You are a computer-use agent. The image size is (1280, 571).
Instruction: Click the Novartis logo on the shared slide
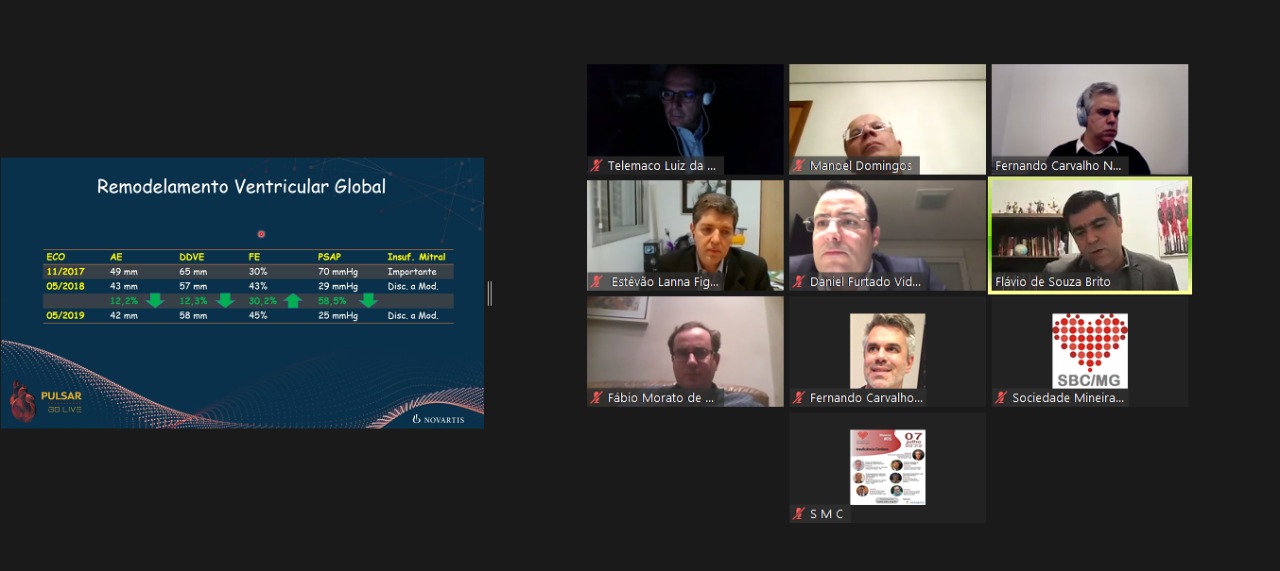[438, 419]
